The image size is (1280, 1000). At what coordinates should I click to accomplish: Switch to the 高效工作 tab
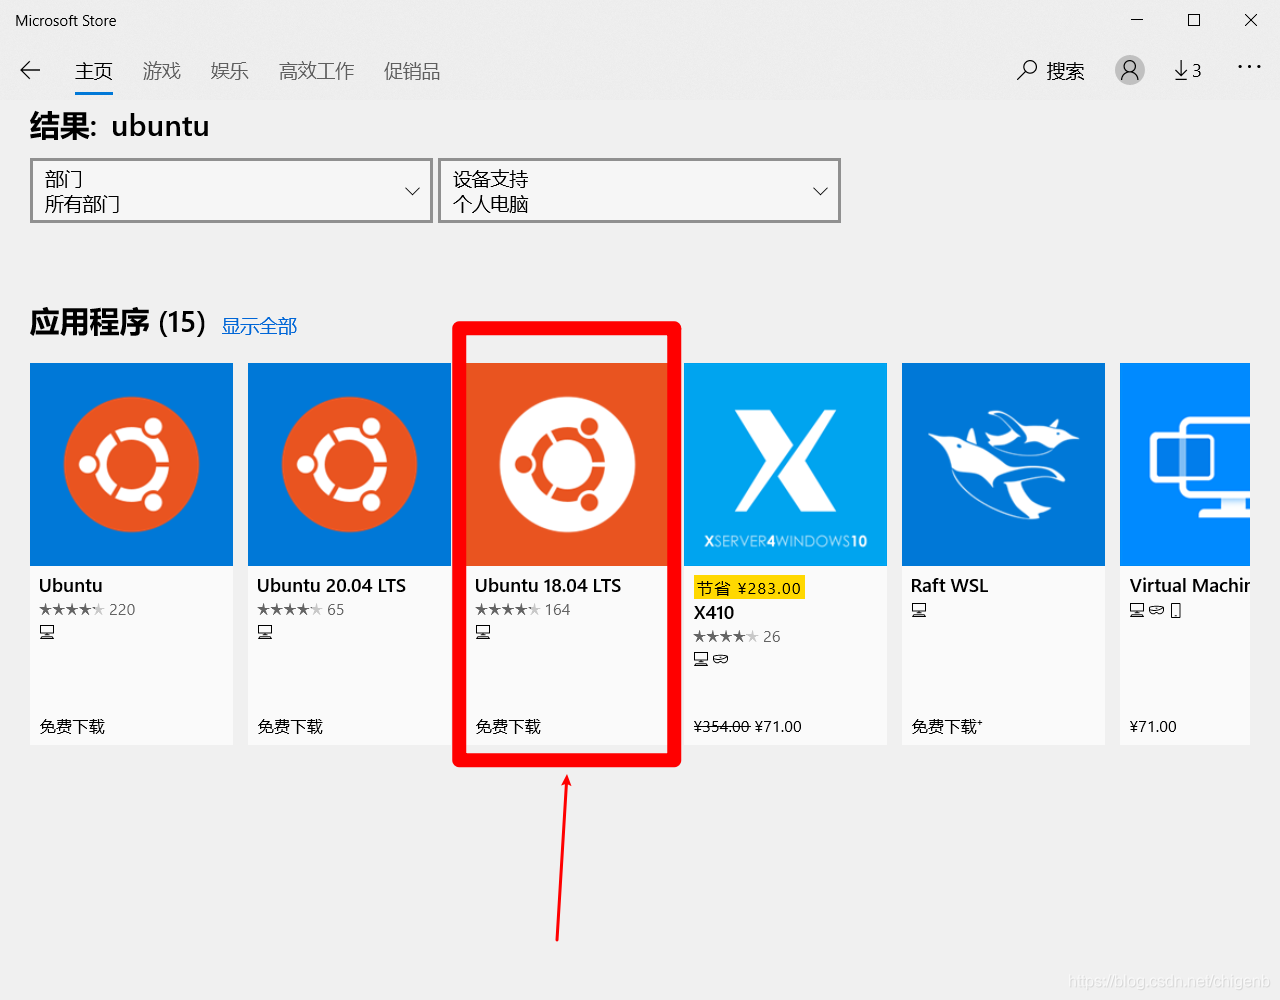pyautogui.click(x=316, y=71)
